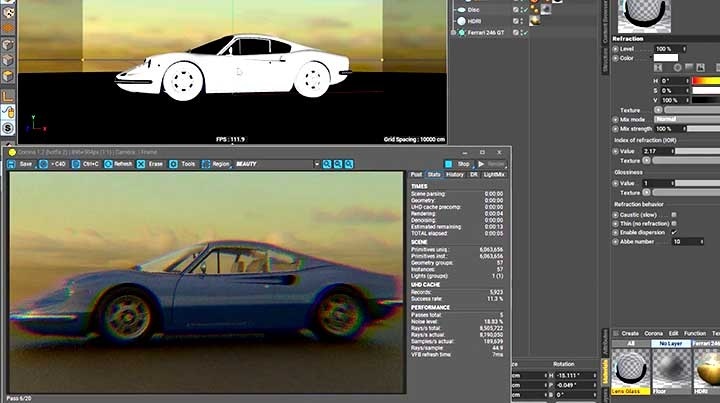Image resolution: width=720 pixels, height=403 pixels.
Task: Click the Refresh icon in VFB toolbar
Action: [108, 163]
